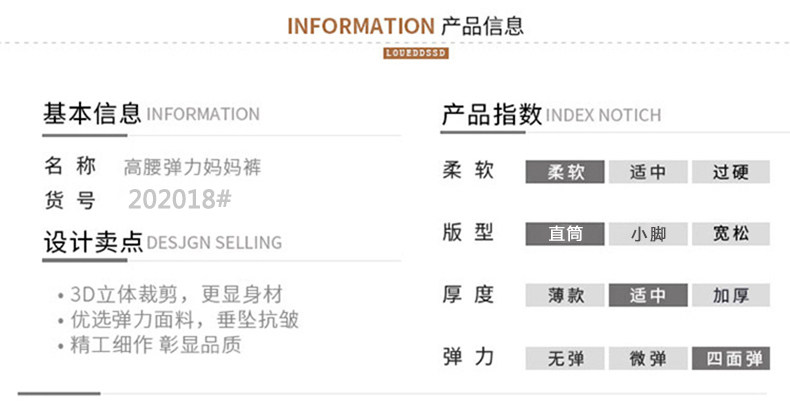This screenshot has height=404, width=790.
Task: Click the item number 202018#
Action: pyautogui.click(x=180, y=199)
